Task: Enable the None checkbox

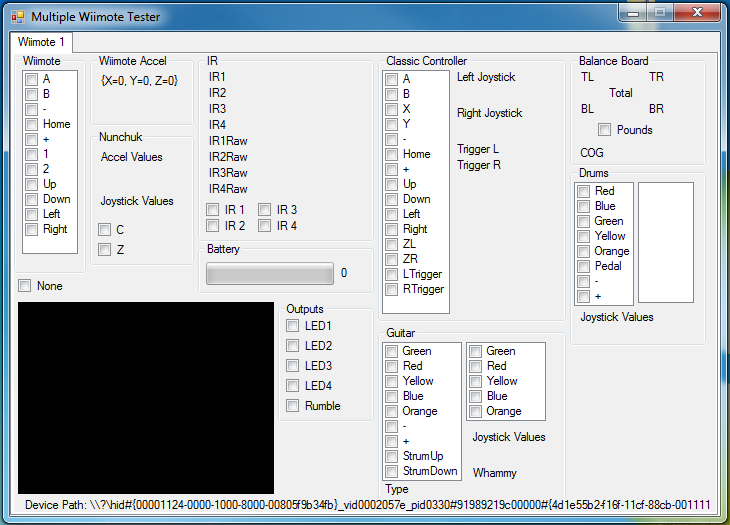Action: (24, 286)
